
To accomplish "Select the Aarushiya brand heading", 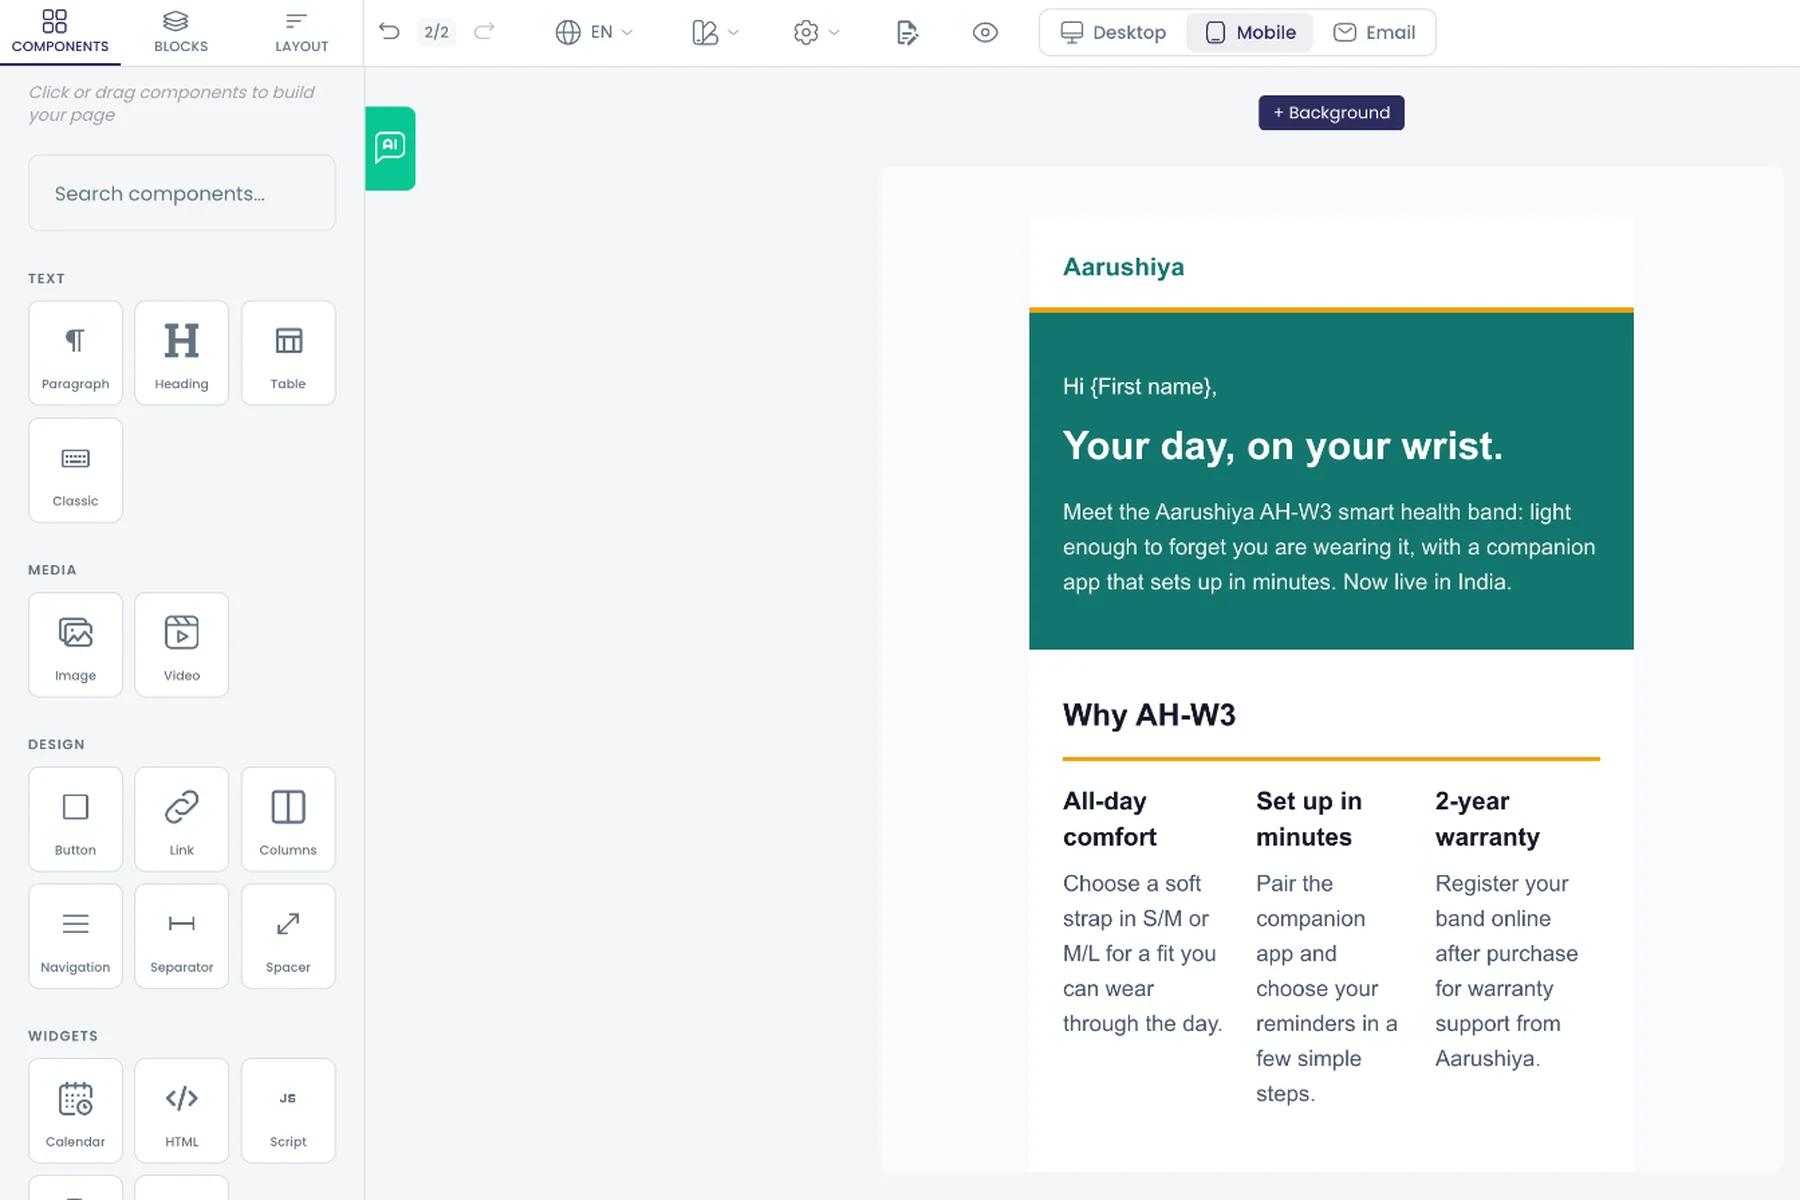I will tap(1123, 267).
